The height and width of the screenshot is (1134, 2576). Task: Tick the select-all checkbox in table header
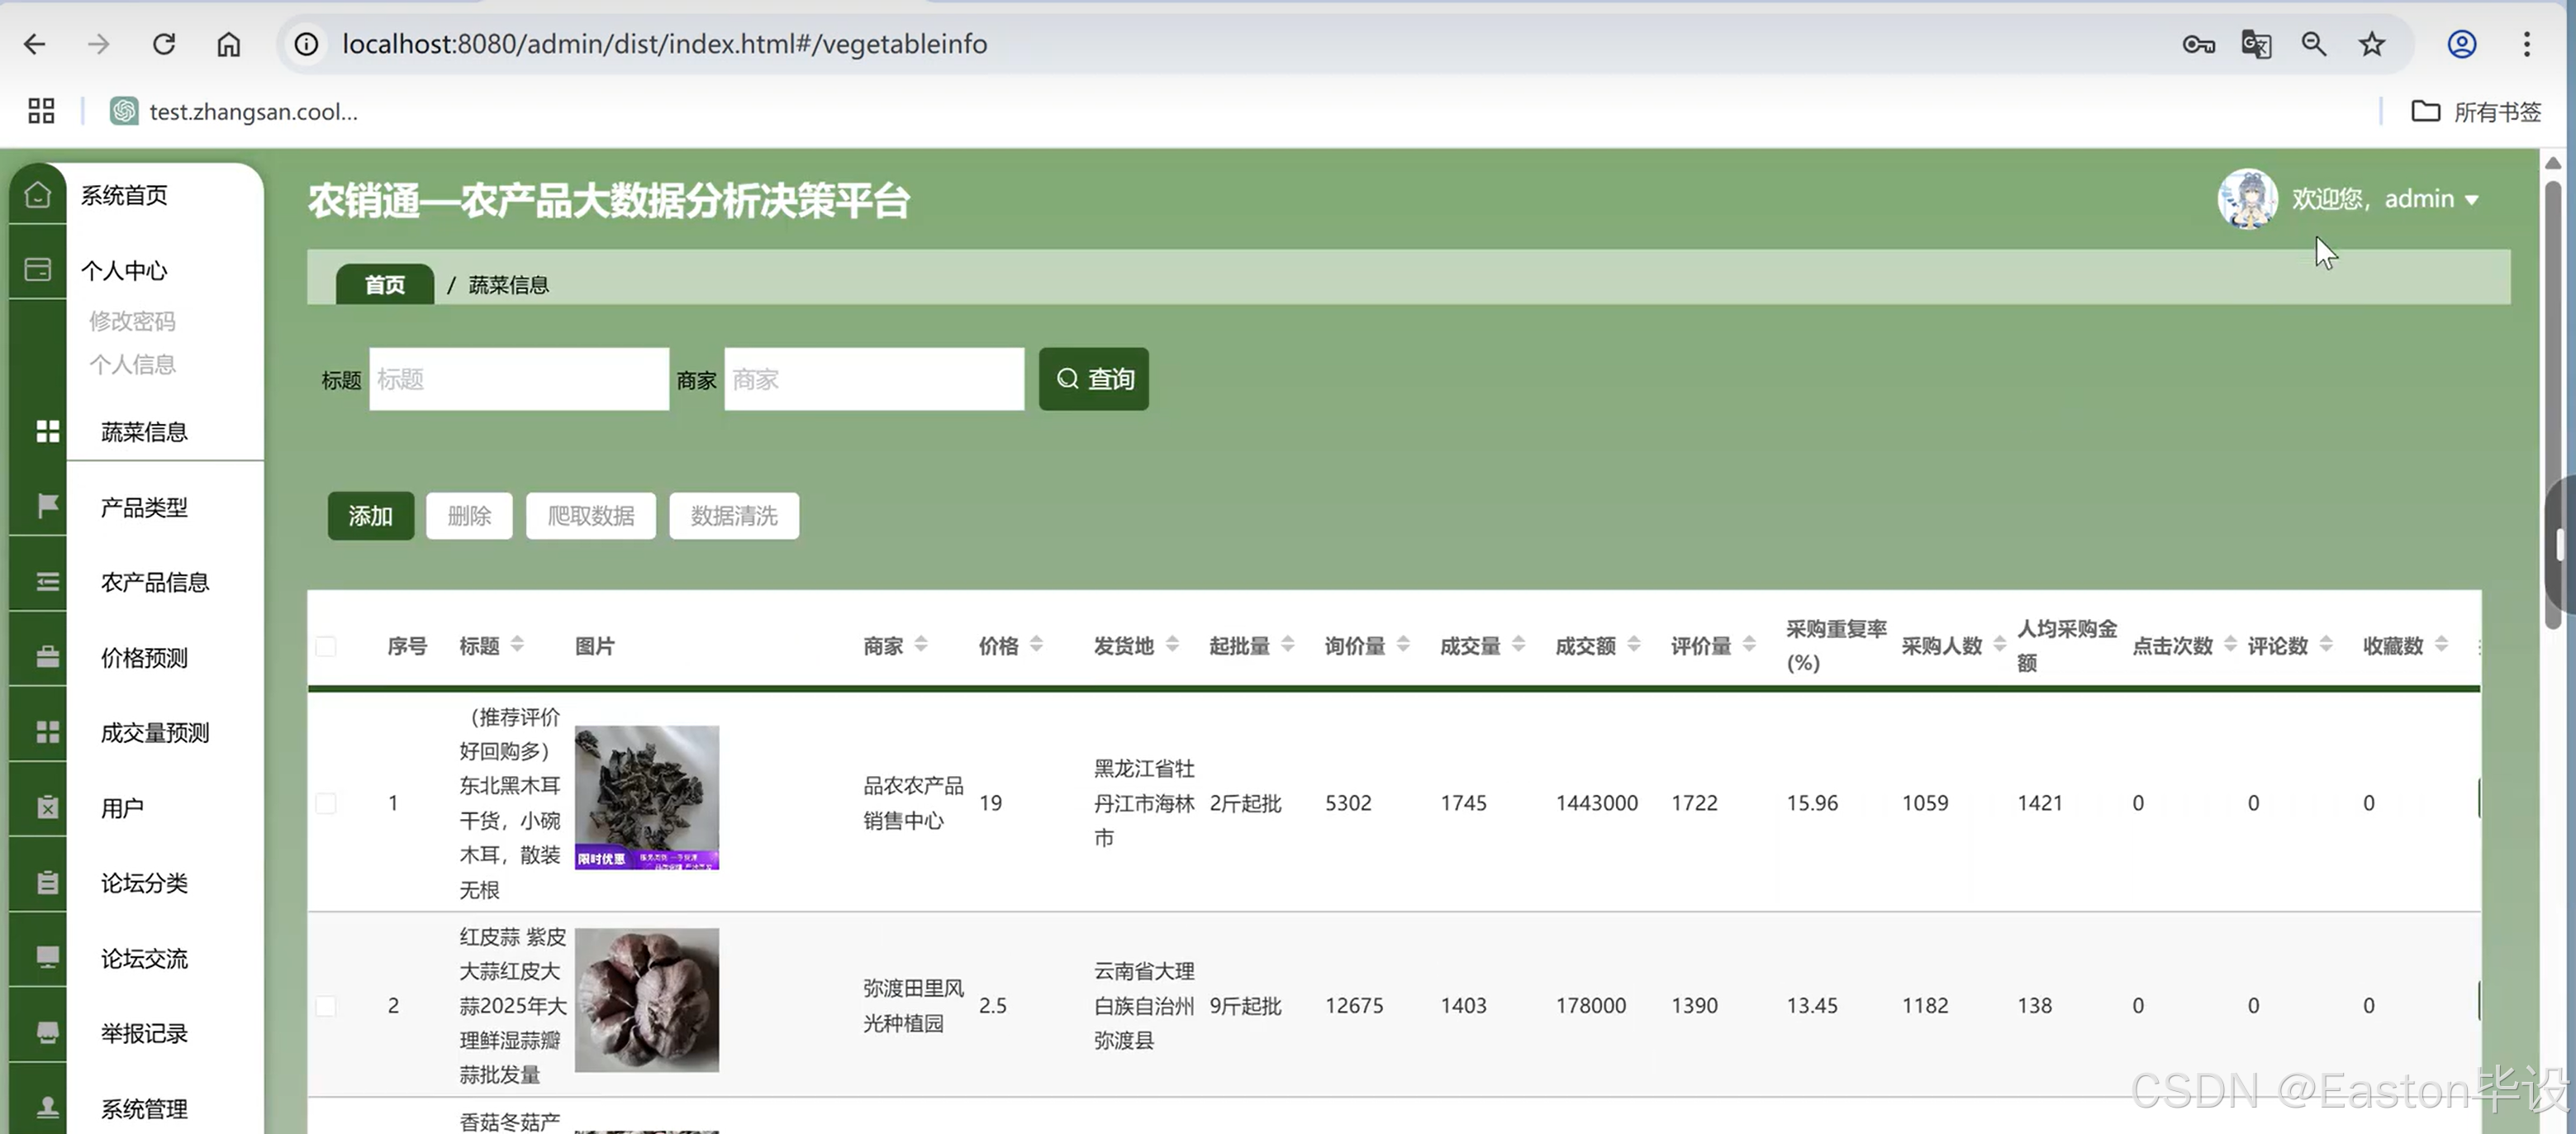coord(326,646)
